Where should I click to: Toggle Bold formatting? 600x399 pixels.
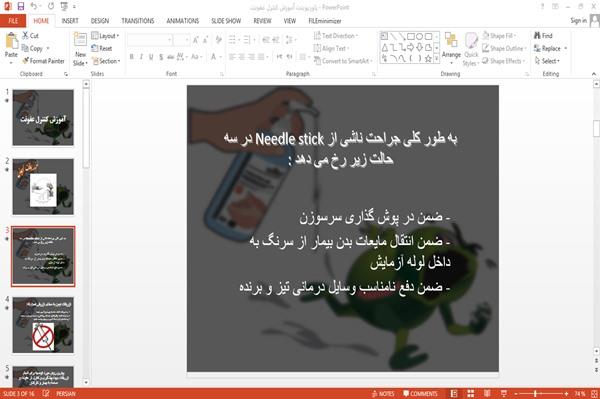132,57
